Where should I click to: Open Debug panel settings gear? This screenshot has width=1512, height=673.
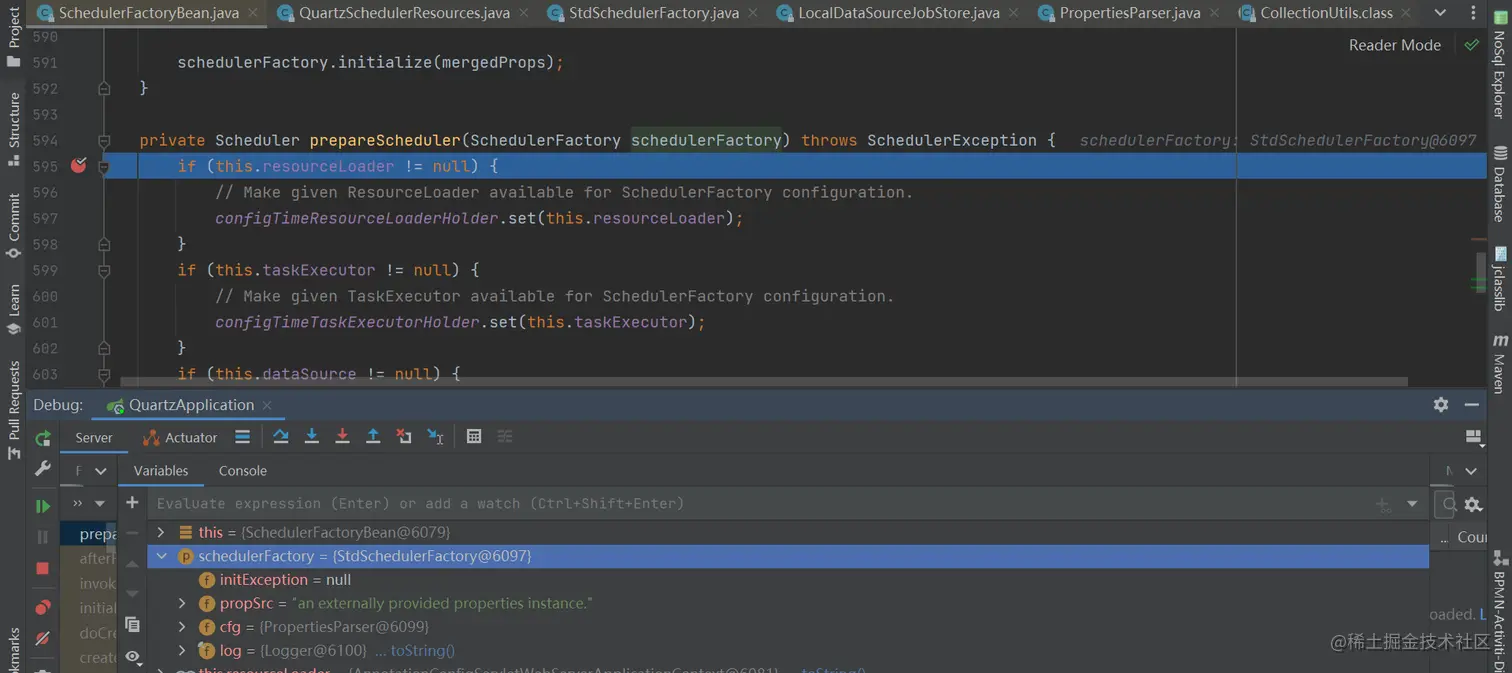point(1441,405)
